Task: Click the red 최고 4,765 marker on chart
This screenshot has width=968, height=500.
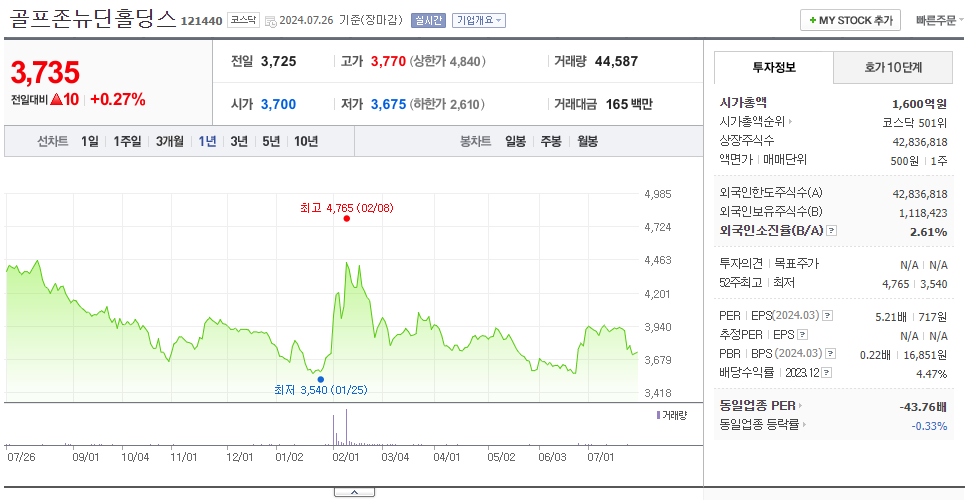Action: tap(346, 219)
